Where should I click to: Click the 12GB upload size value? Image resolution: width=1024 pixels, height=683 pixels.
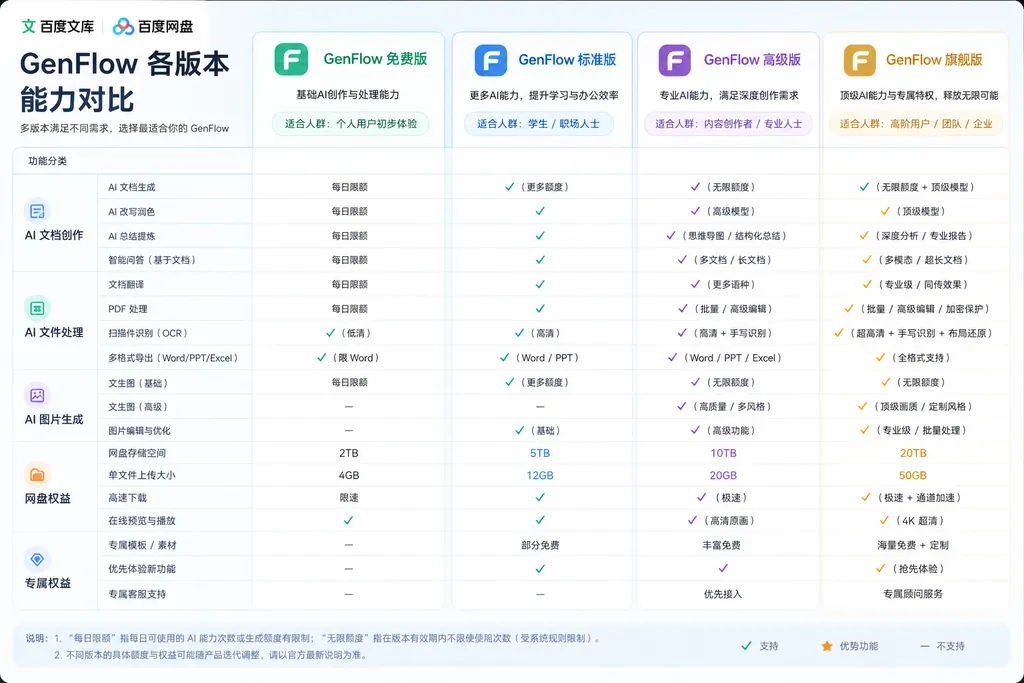(x=540, y=475)
